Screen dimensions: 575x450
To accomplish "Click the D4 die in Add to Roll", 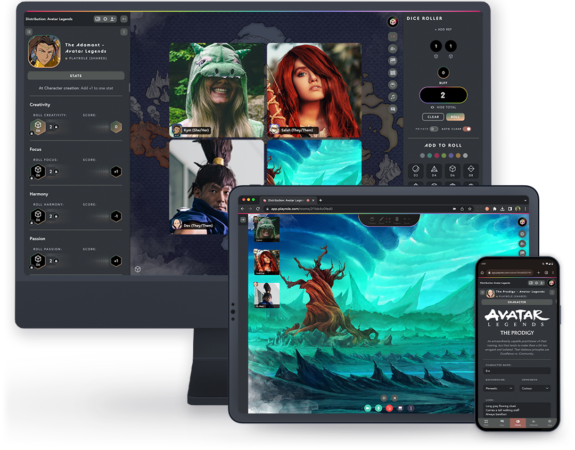I will point(434,171).
